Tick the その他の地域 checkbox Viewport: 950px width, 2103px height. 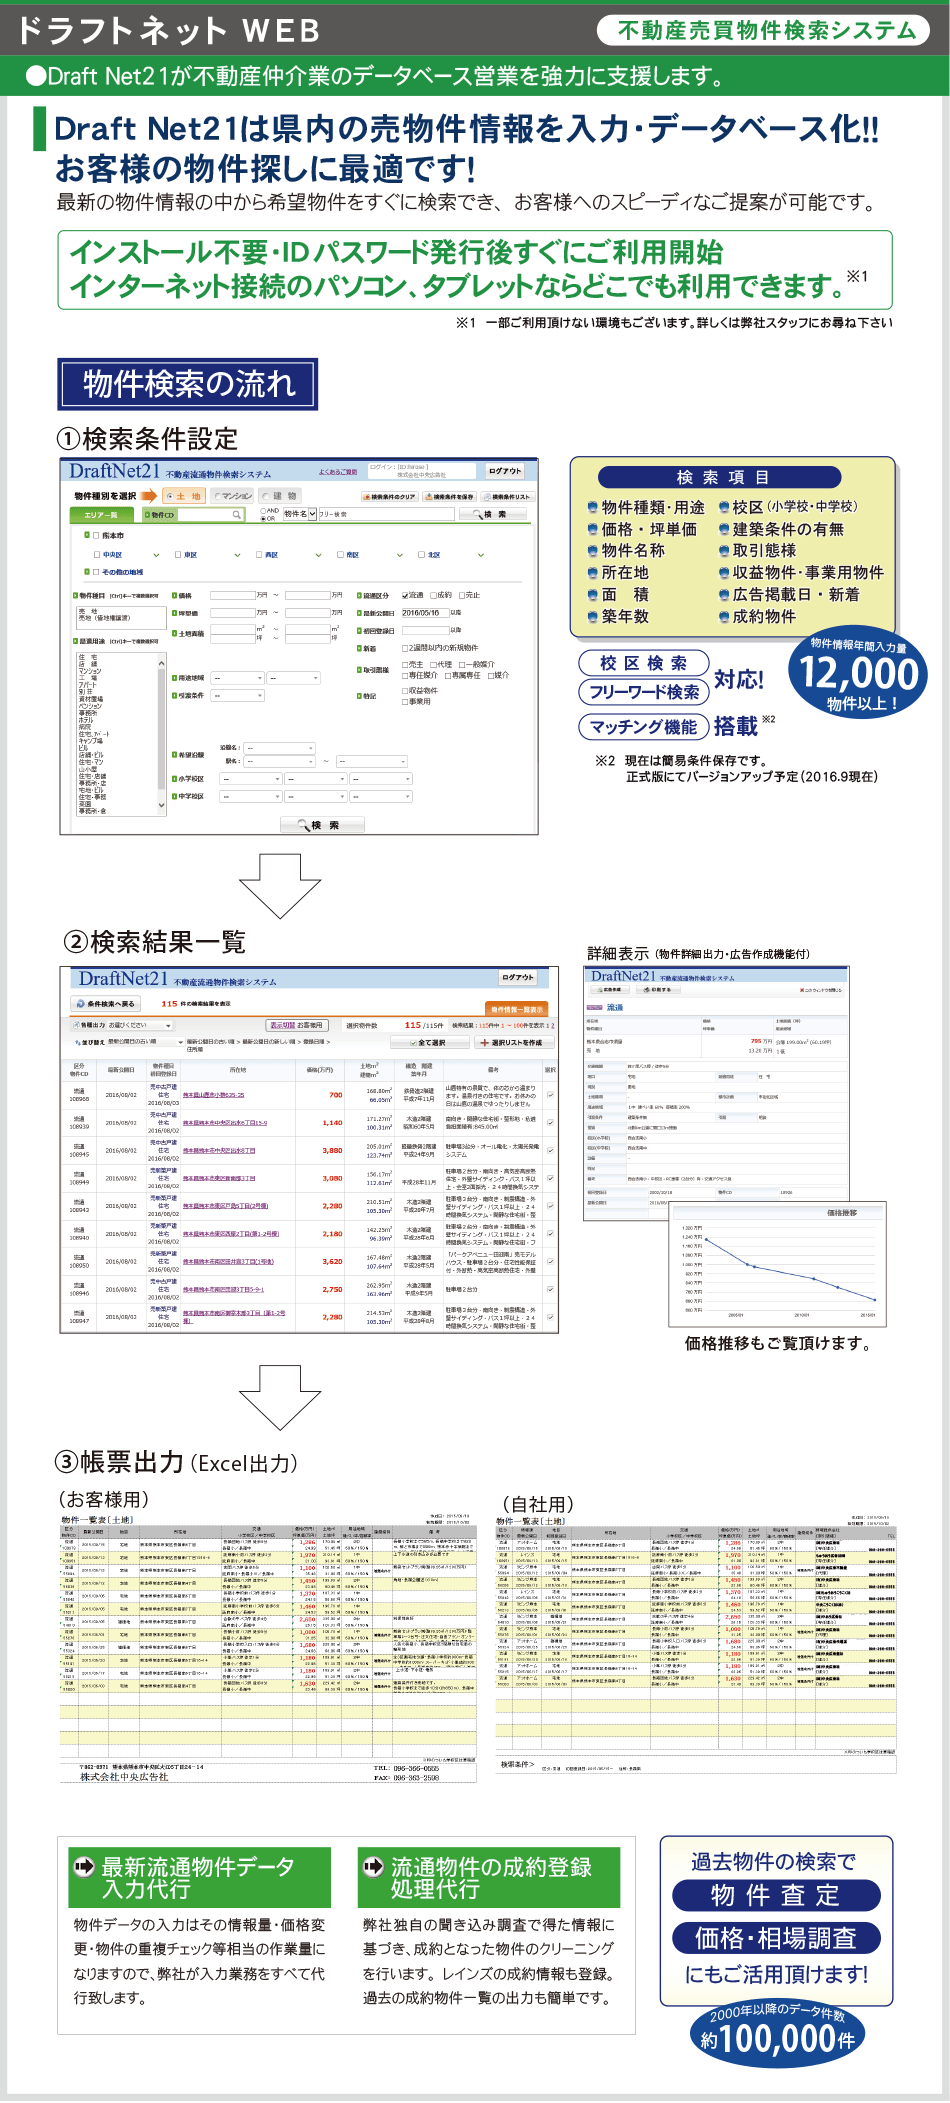pyautogui.click(x=97, y=572)
